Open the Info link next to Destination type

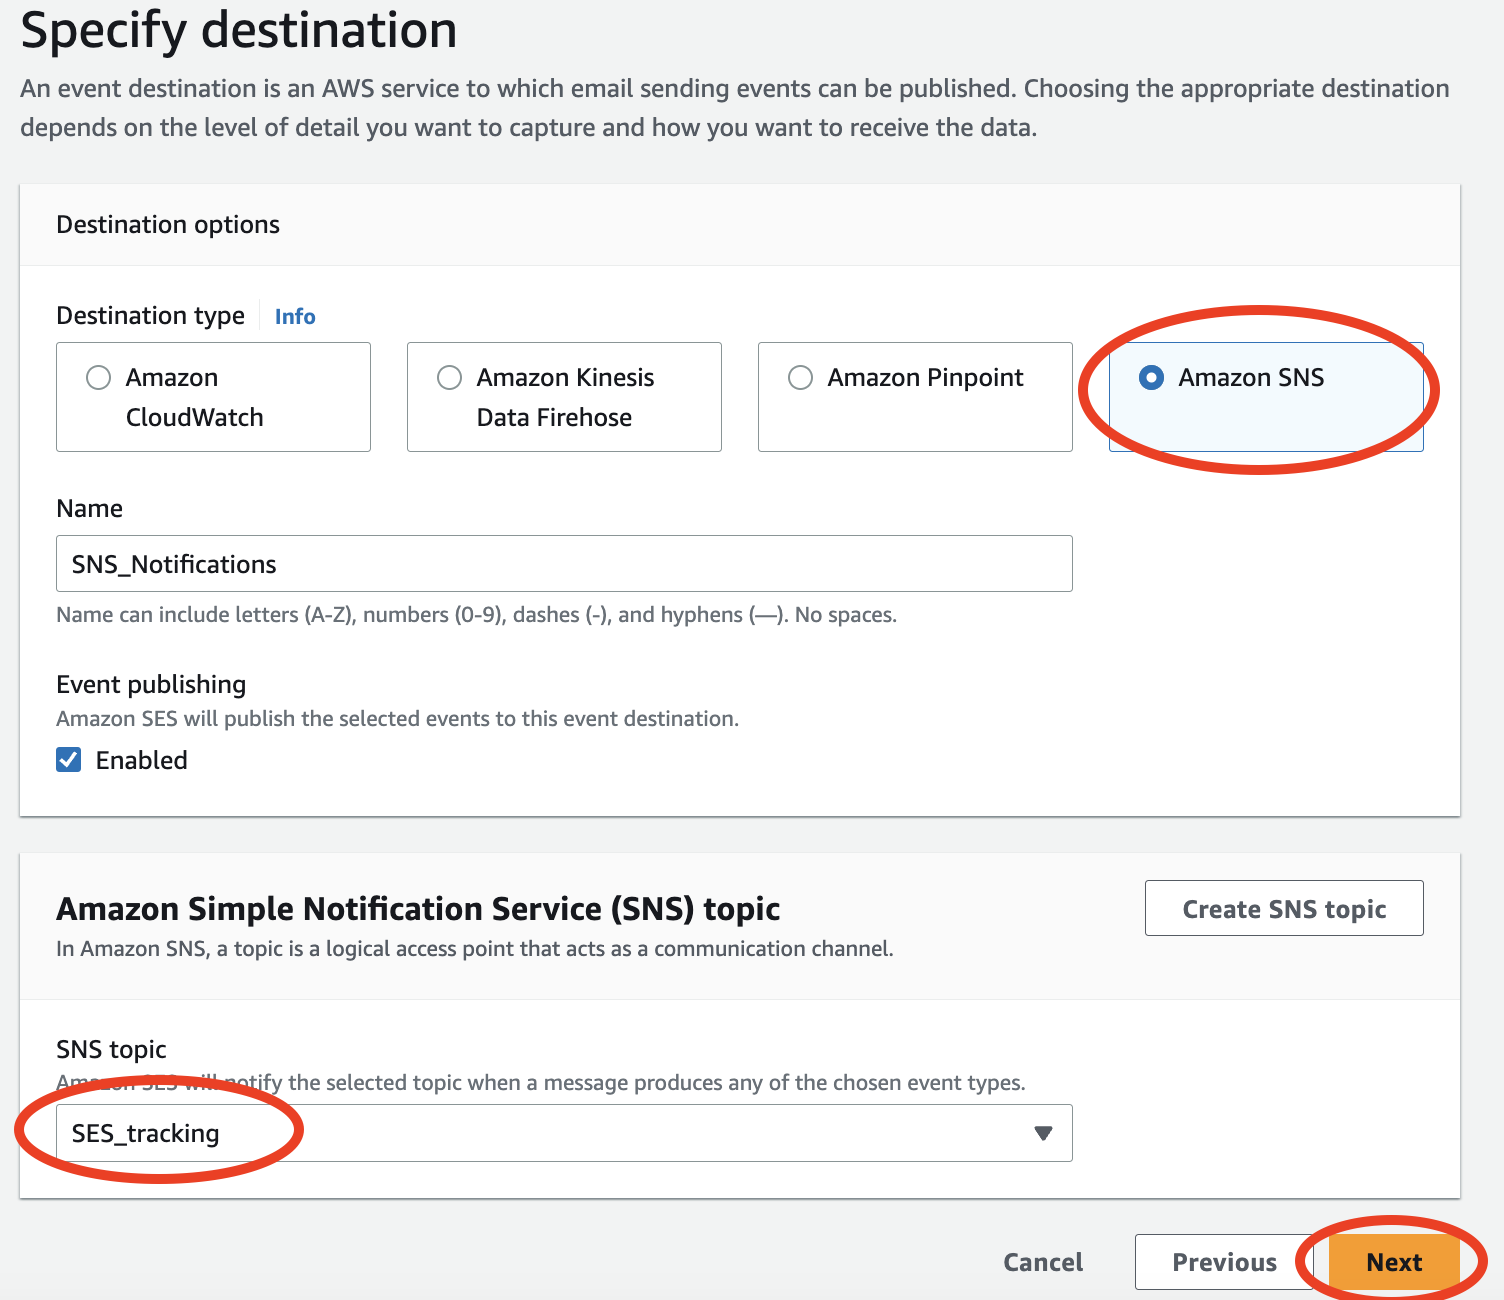pos(294,316)
